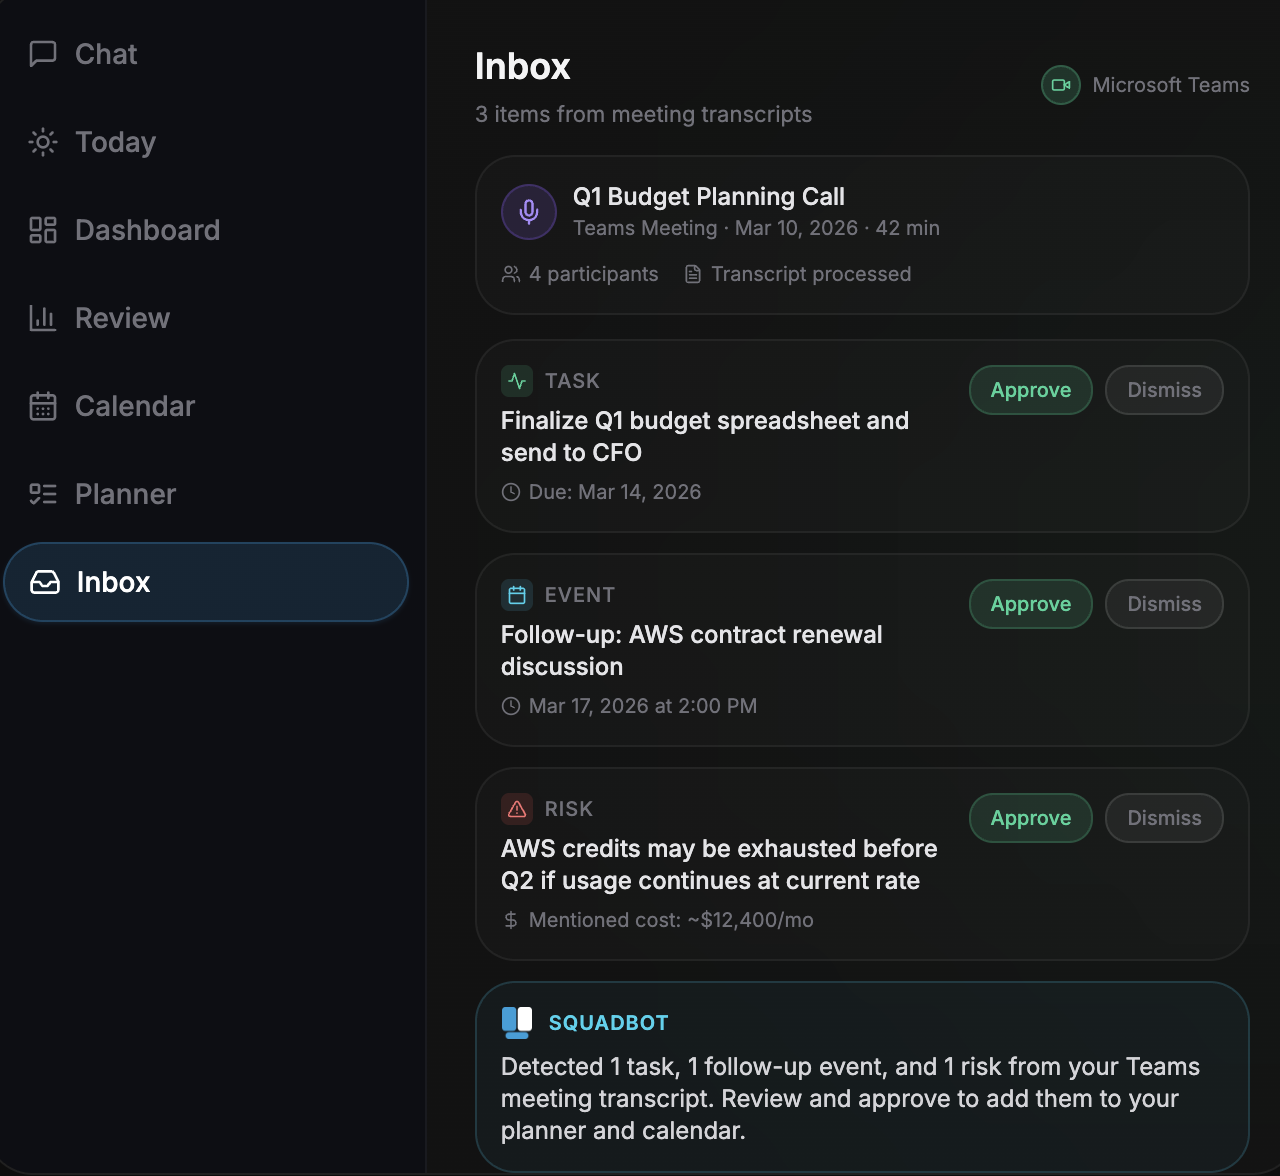
Task: Approve the Finalize Q1 budget spreadsheet task
Action: (1030, 390)
